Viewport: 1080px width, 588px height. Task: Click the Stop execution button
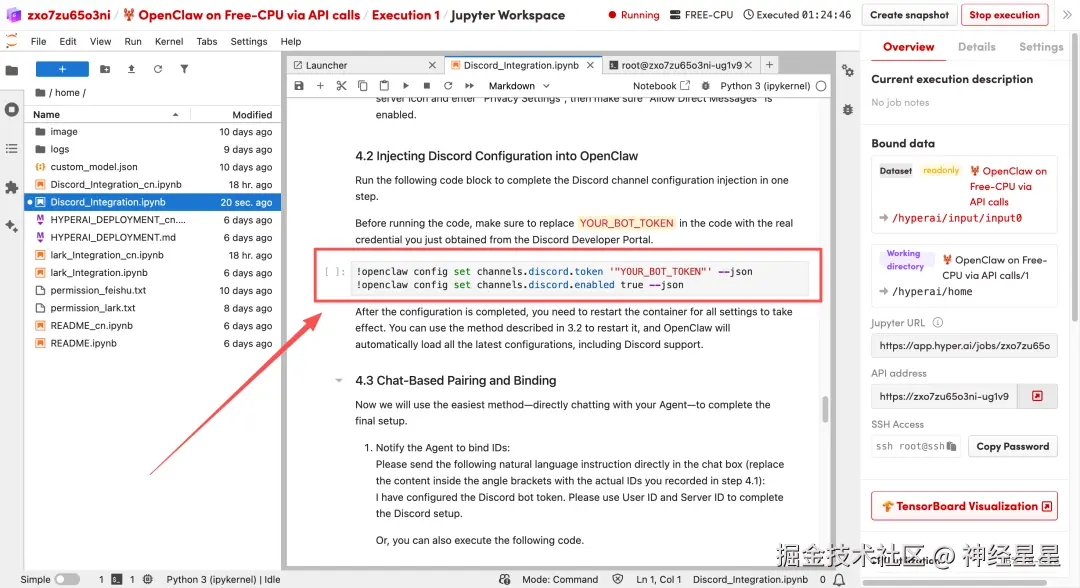(1004, 14)
